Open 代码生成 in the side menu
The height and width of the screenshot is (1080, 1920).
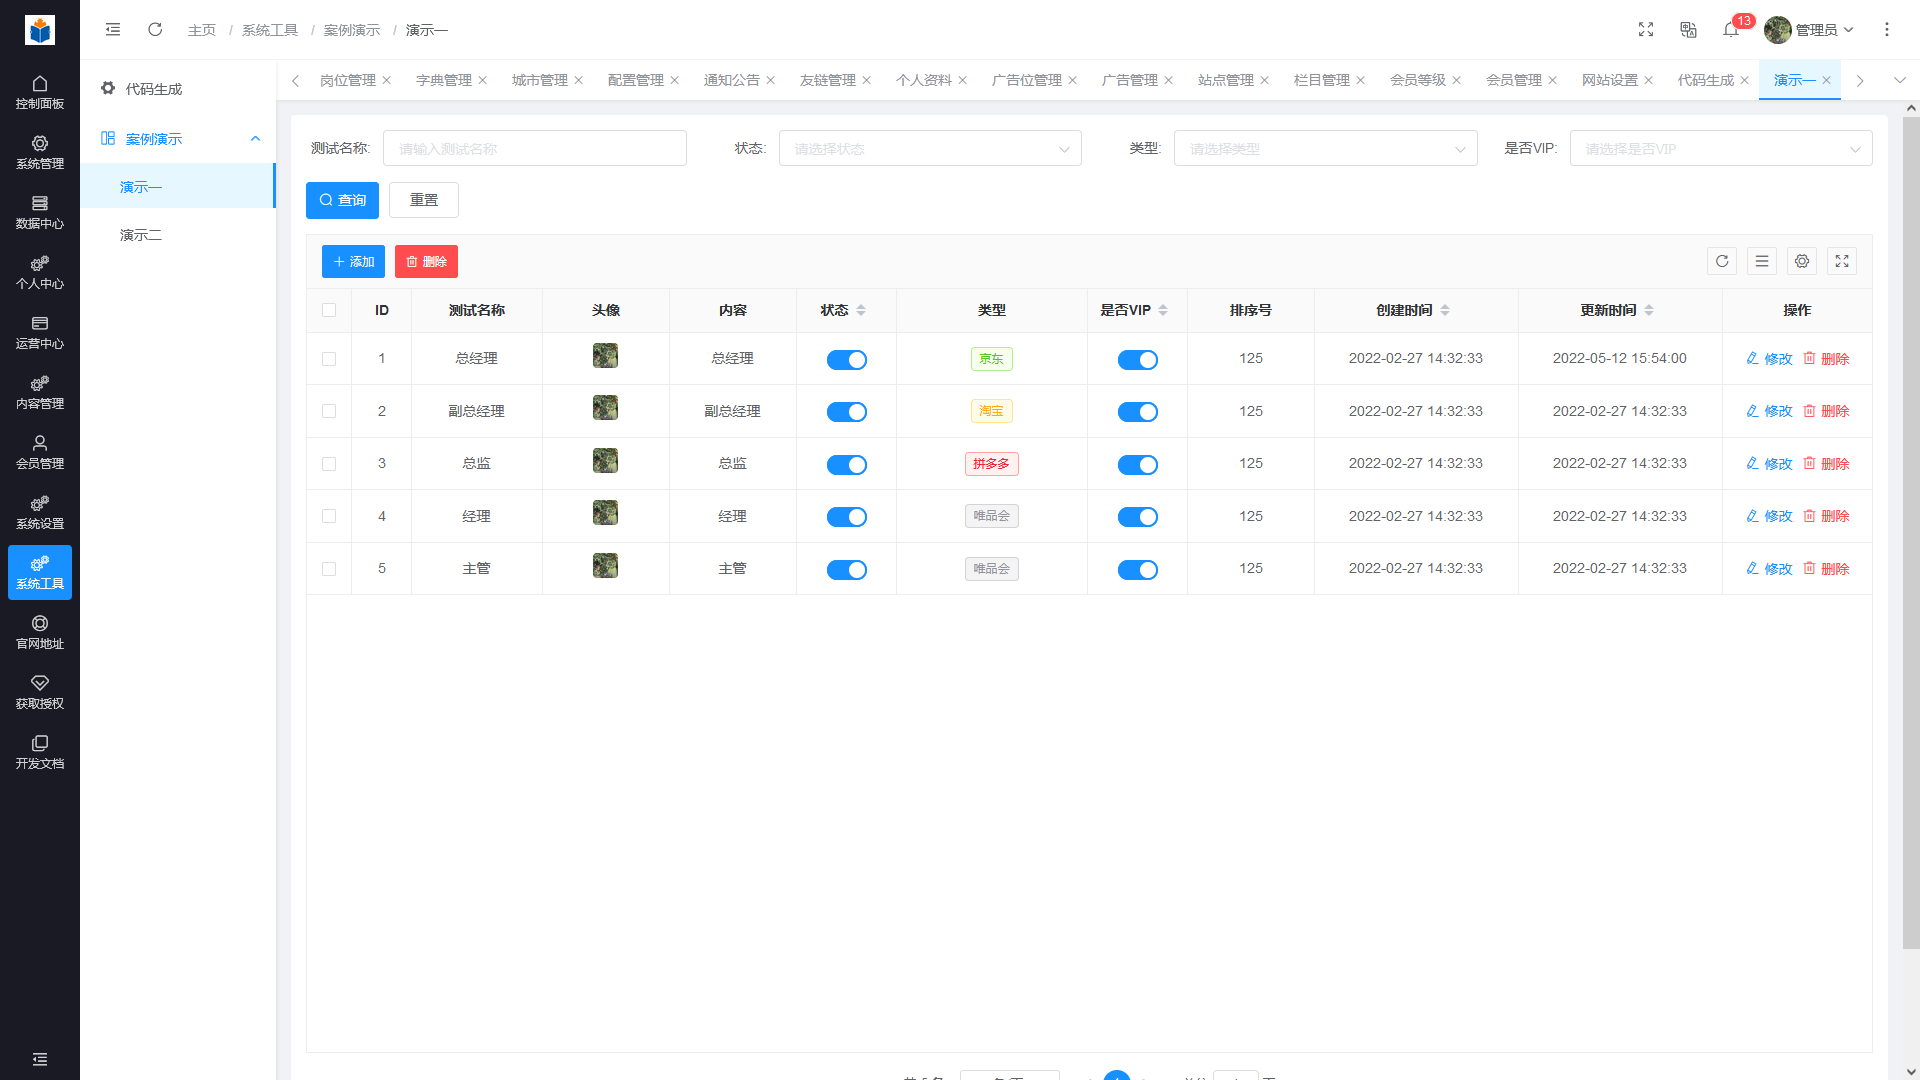pyautogui.click(x=178, y=89)
